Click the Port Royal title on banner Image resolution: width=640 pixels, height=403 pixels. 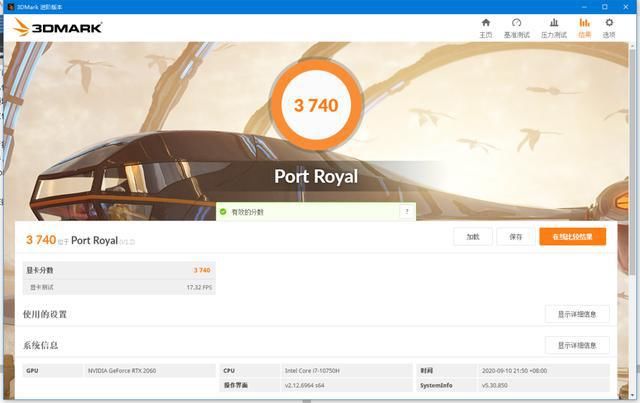click(316, 177)
